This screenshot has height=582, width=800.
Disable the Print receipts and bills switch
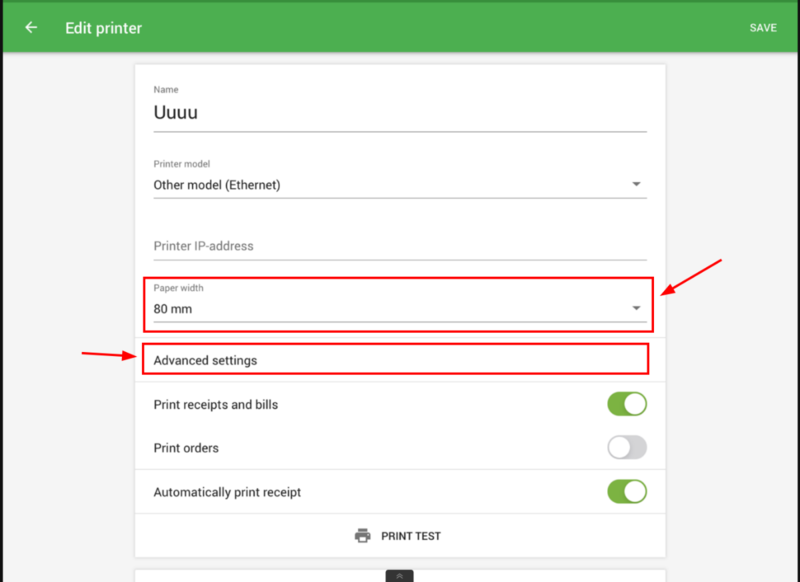pyautogui.click(x=627, y=404)
